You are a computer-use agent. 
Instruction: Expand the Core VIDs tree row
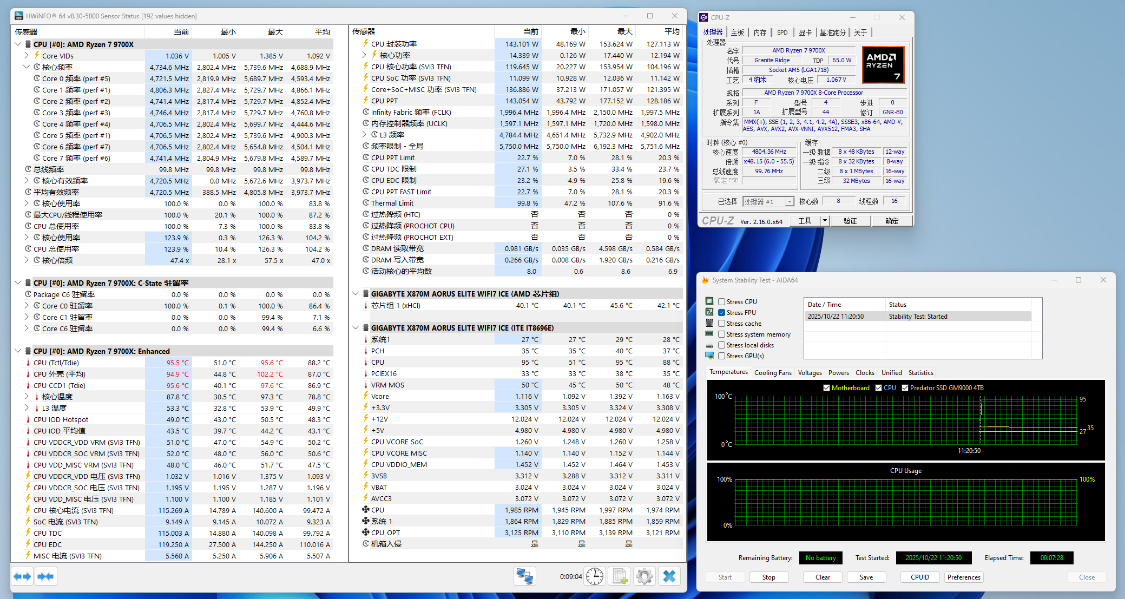point(27,55)
